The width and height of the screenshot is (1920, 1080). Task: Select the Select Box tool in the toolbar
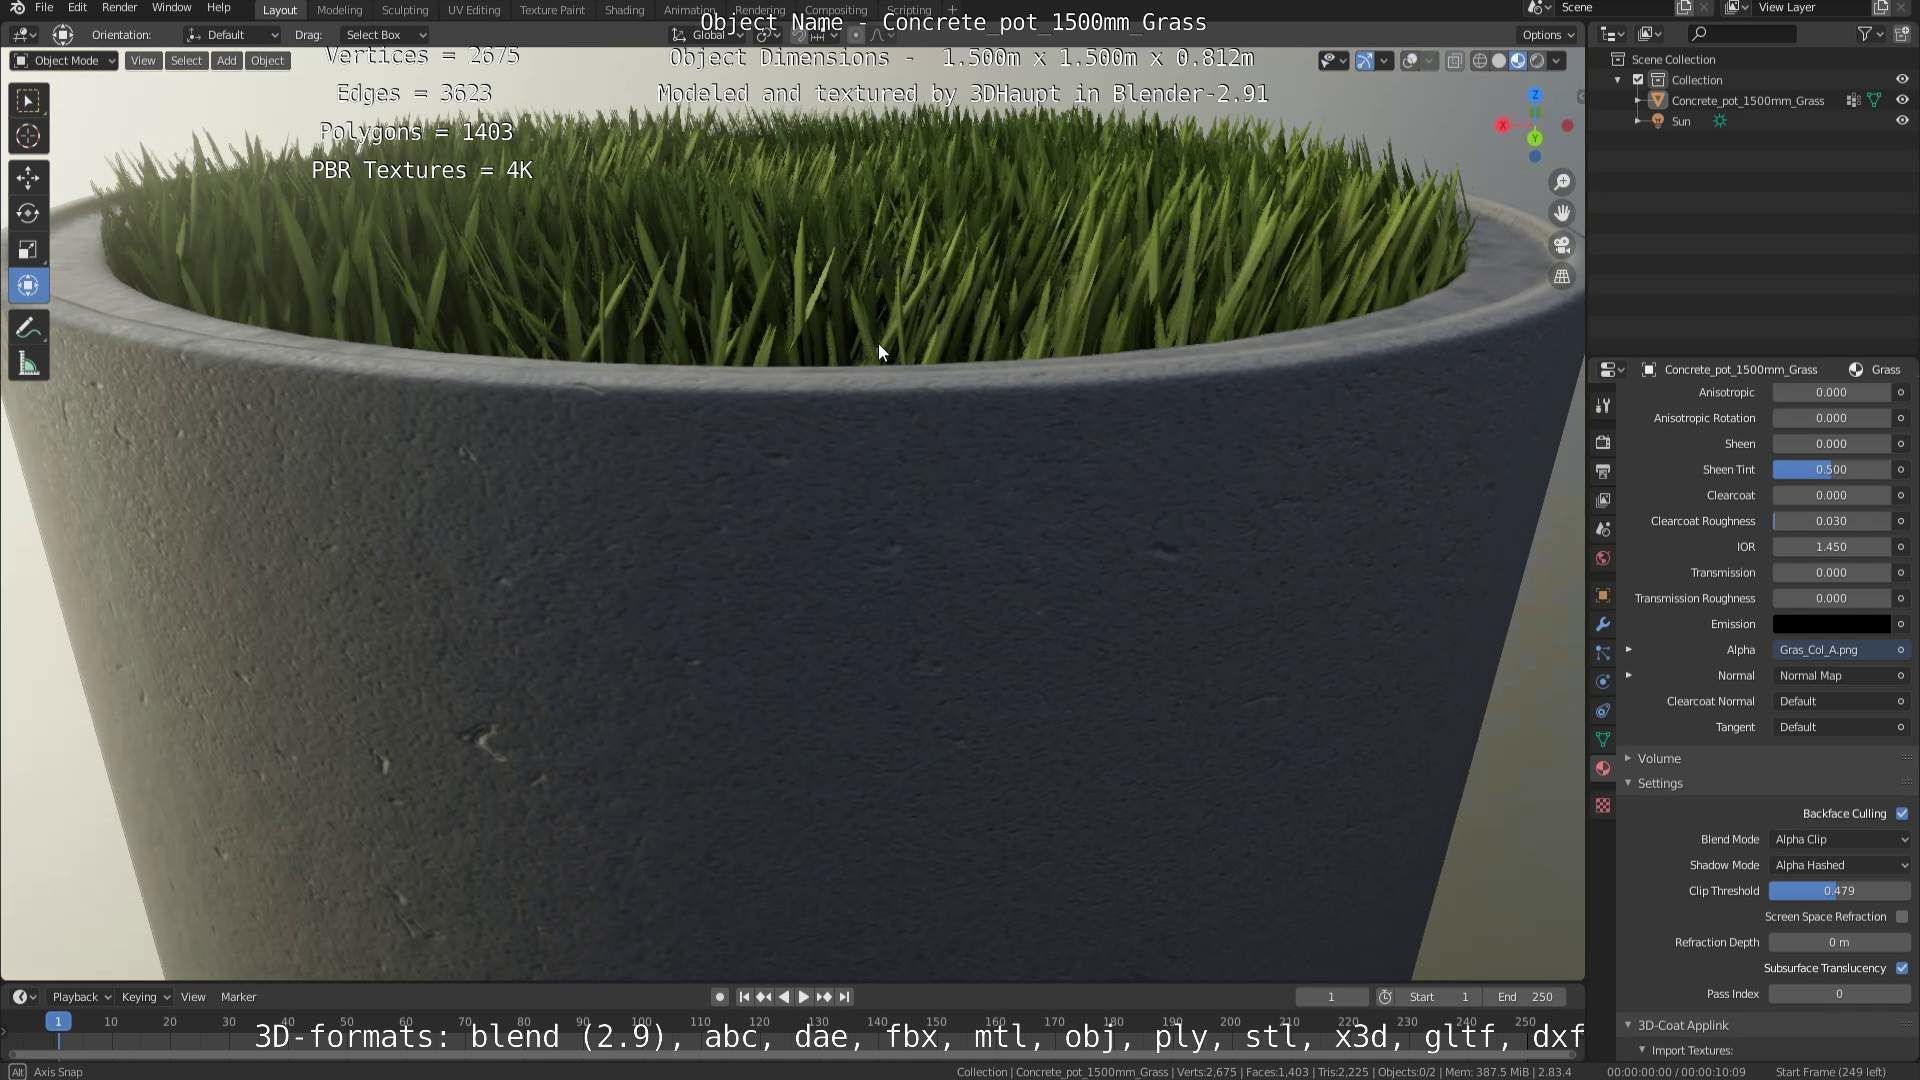[x=28, y=100]
